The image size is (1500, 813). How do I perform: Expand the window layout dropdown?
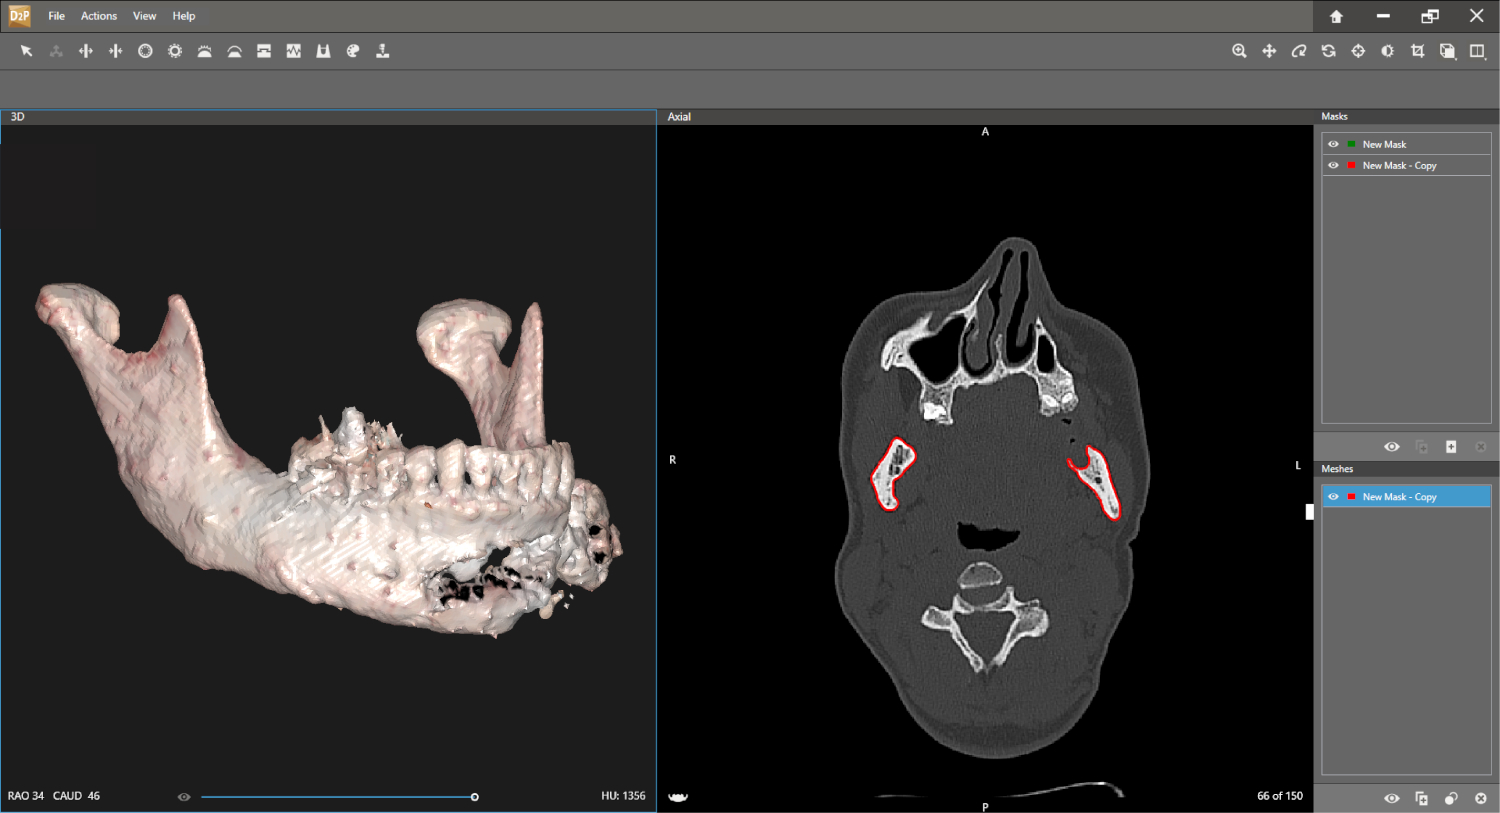[x=1477, y=51]
